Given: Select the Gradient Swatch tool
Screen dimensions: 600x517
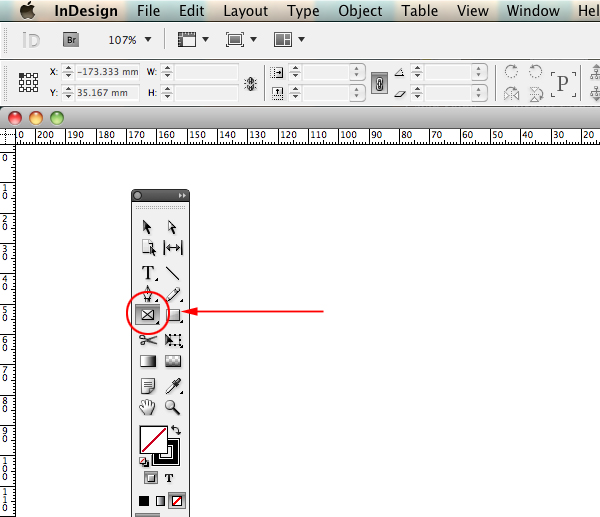Looking at the screenshot, I should [x=148, y=361].
